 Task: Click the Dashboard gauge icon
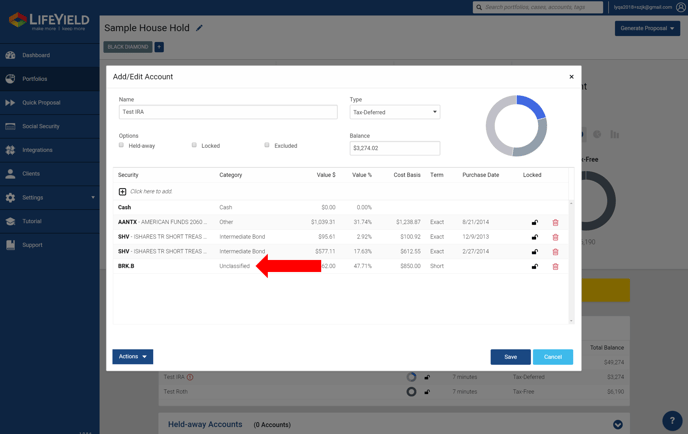10,55
